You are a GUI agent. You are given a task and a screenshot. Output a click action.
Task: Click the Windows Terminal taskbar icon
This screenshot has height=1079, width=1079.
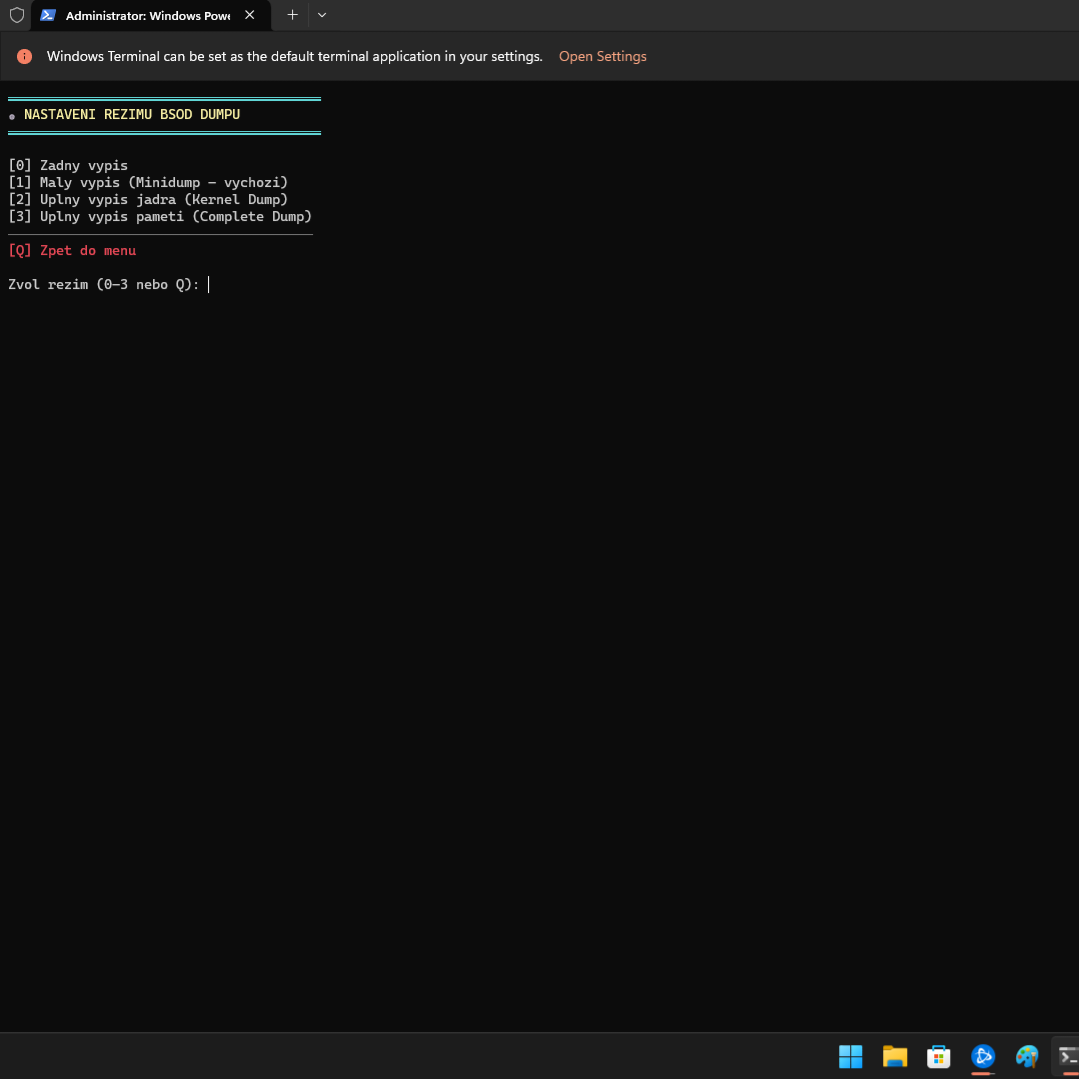tap(1068, 1056)
